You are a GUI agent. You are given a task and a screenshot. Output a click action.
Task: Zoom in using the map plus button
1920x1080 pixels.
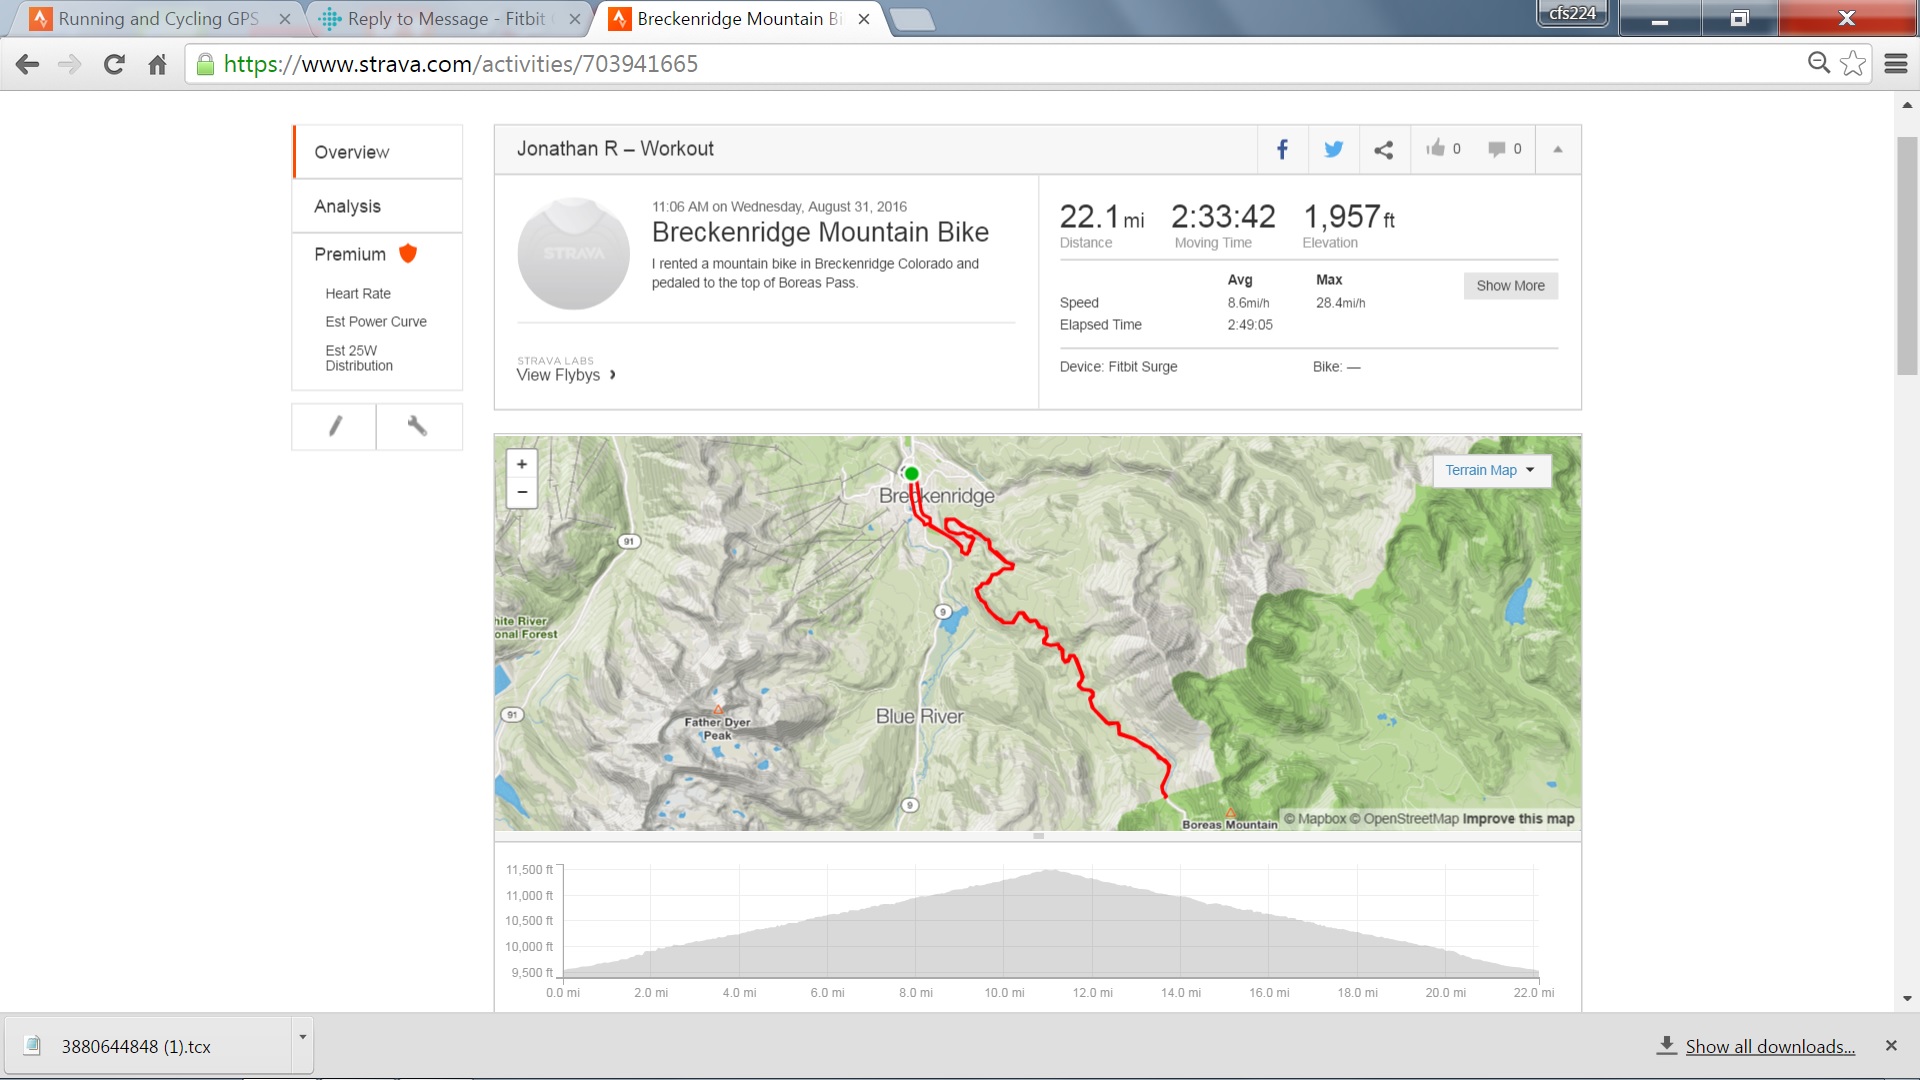click(522, 464)
